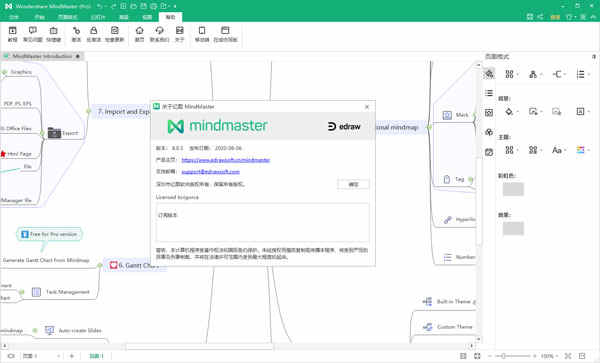
Task: Open the background image dropdown
Action: coord(535,112)
